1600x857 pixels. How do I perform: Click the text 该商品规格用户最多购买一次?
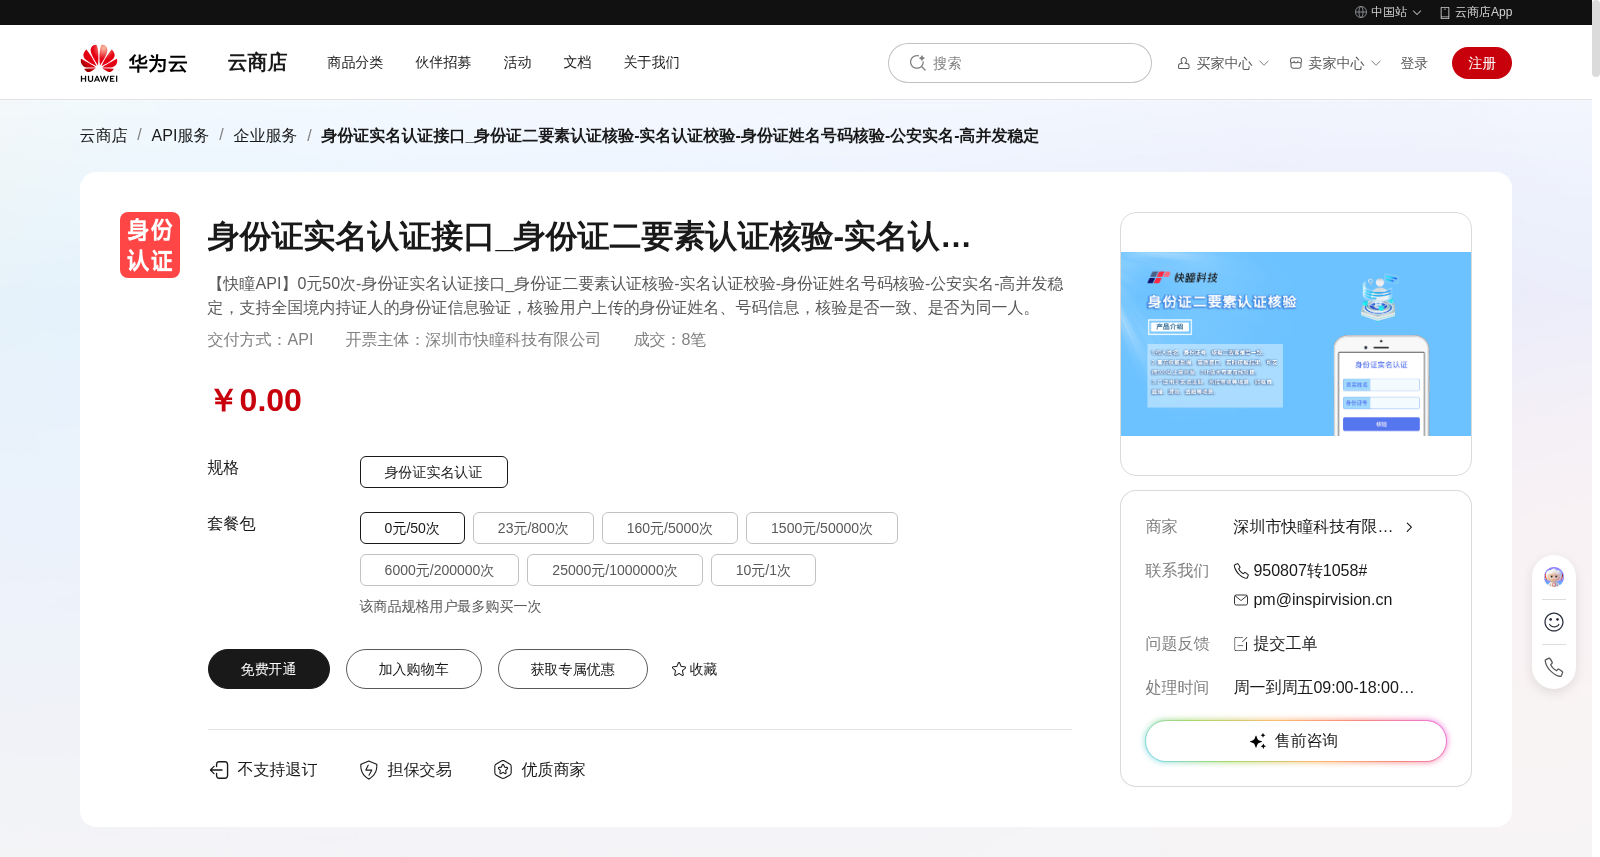pyautogui.click(x=450, y=607)
